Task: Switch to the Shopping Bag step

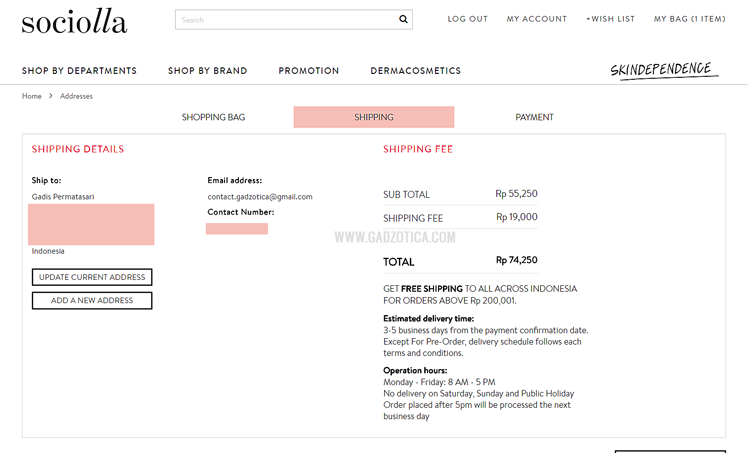Action: pyautogui.click(x=213, y=117)
